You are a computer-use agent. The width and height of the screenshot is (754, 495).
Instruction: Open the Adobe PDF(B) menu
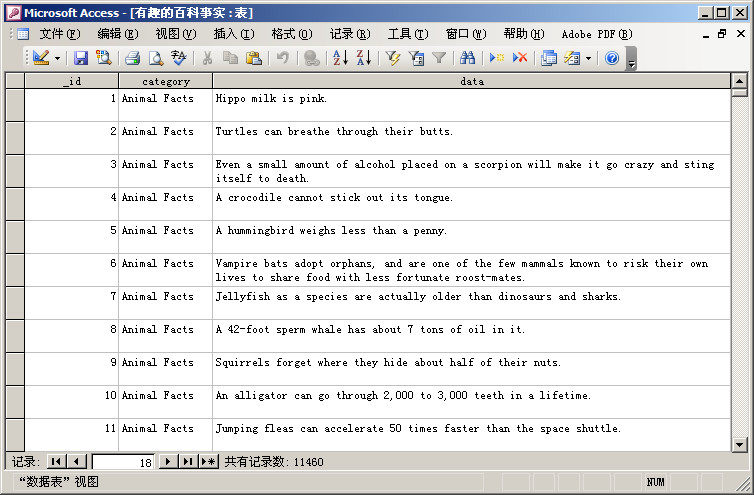(x=597, y=34)
